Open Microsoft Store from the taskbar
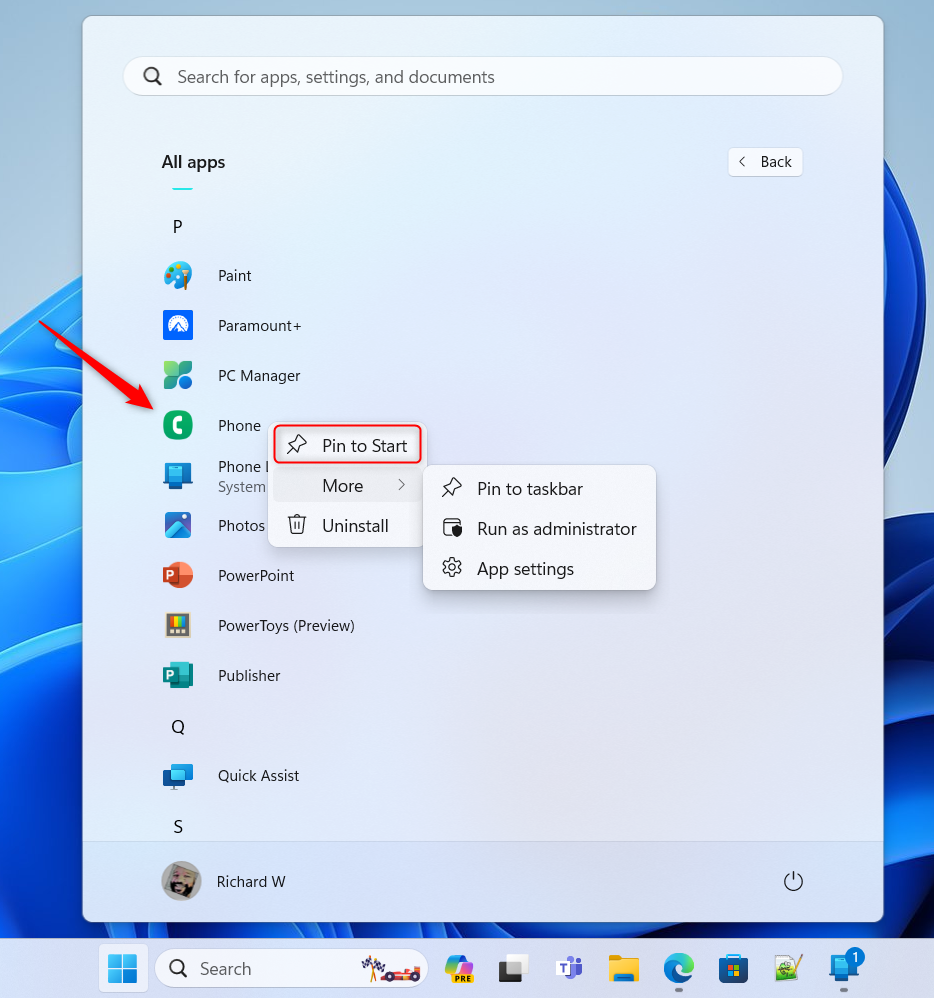 733,969
